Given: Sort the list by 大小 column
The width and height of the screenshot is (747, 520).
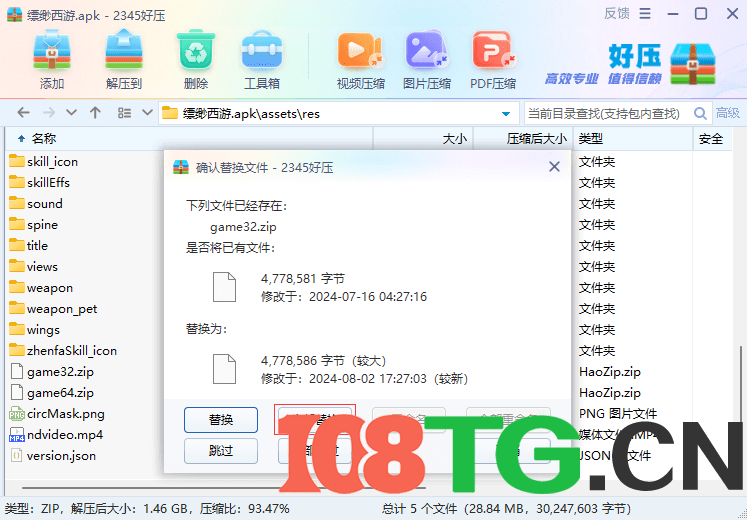Looking at the screenshot, I should 423,139.
